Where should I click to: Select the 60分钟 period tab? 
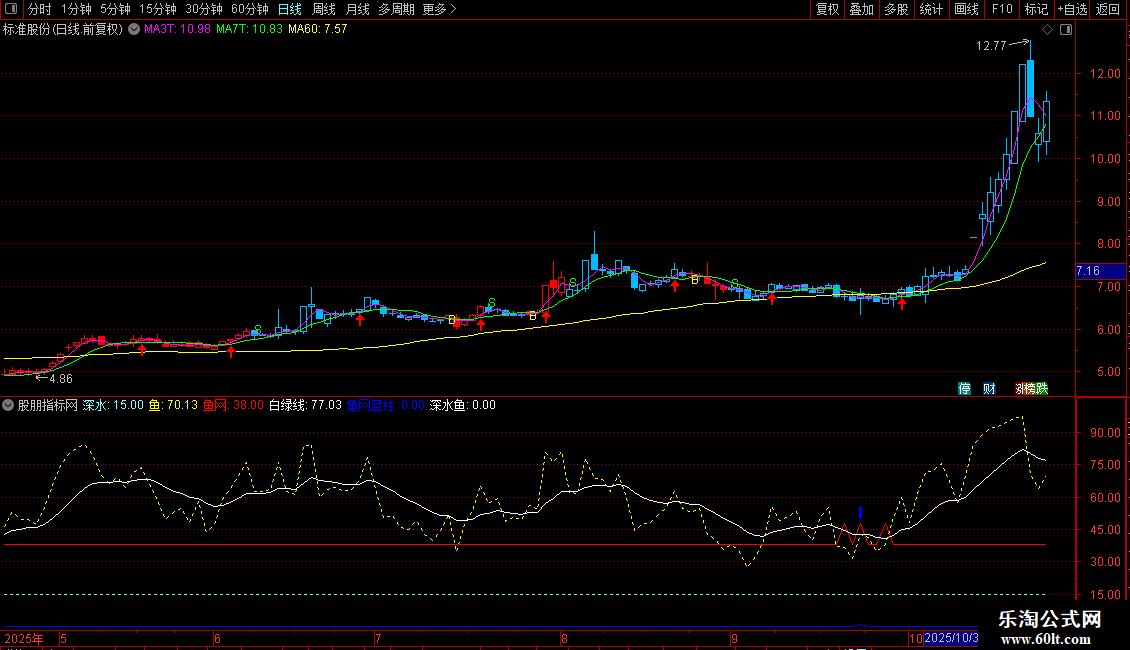(x=250, y=9)
